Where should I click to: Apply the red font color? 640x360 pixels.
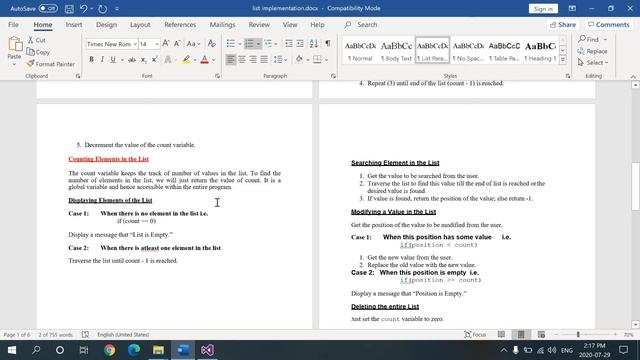[x=204, y=60]
